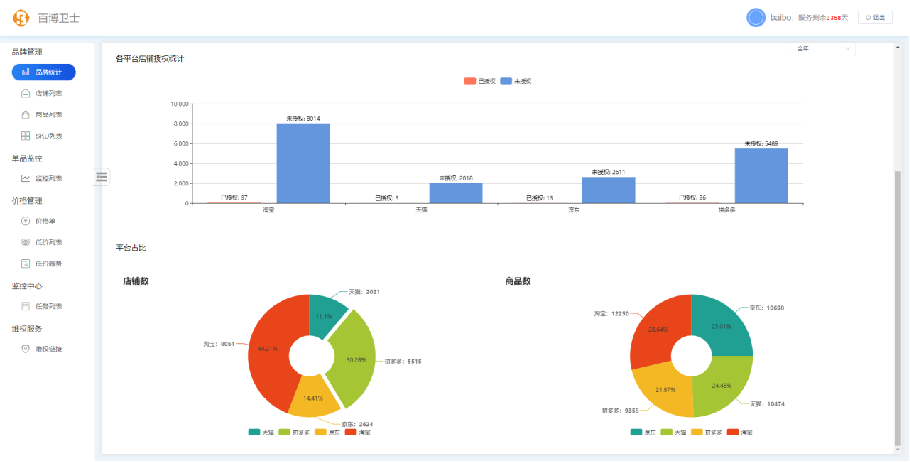
Task: Toggle 京东 in the 商品数 pie legend
Action: point(644,432)
